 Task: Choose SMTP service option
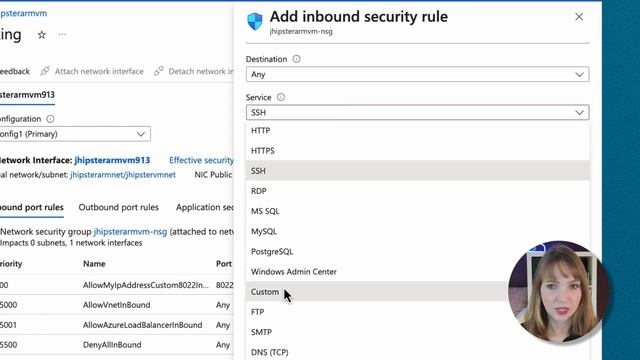[x=417, y=332]
